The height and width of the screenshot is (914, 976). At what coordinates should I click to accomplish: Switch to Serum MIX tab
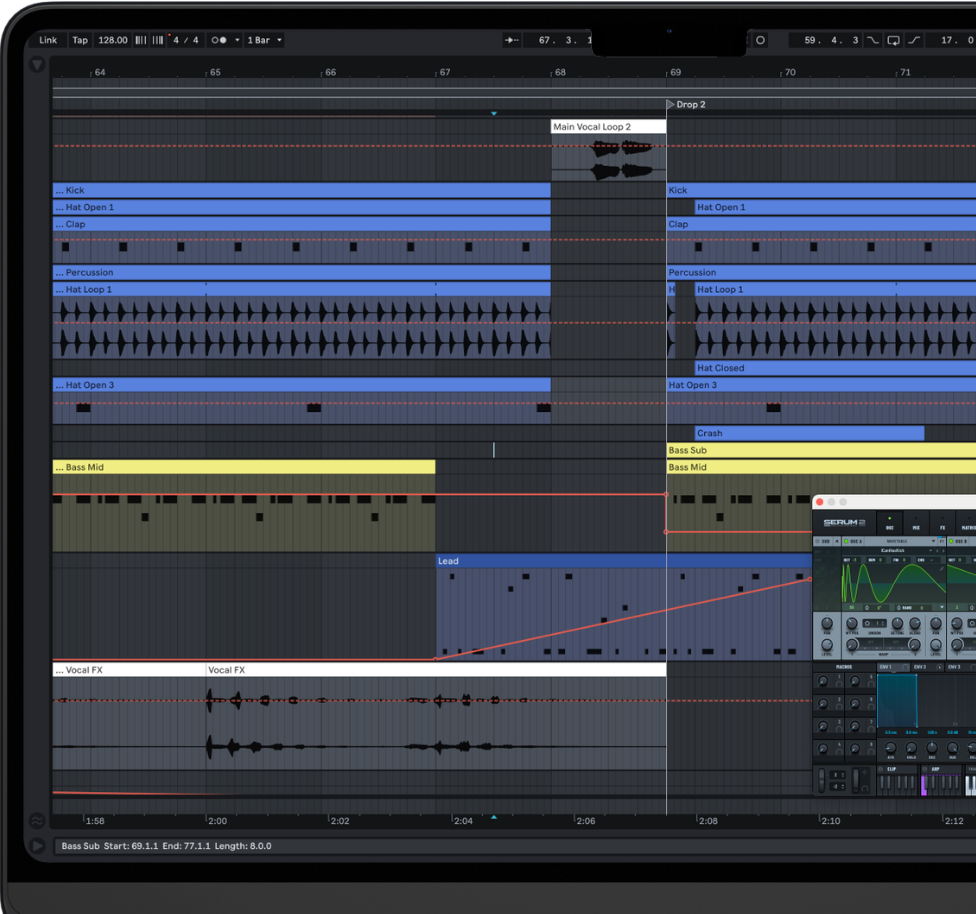click(x=915, y=524)
